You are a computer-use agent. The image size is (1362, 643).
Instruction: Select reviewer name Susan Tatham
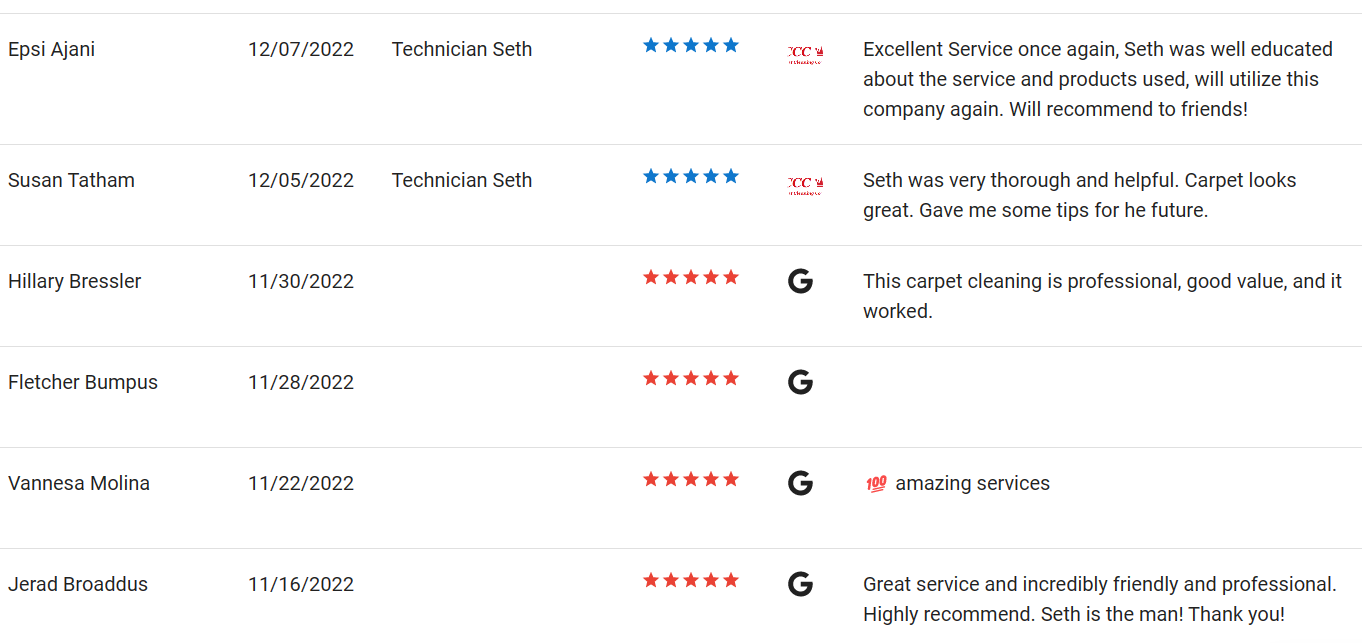pos(71,180)
